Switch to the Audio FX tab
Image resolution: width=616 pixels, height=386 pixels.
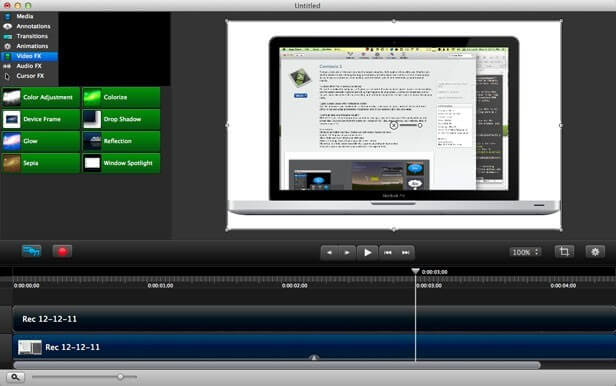pyautogui.click(x=29, y=66)
